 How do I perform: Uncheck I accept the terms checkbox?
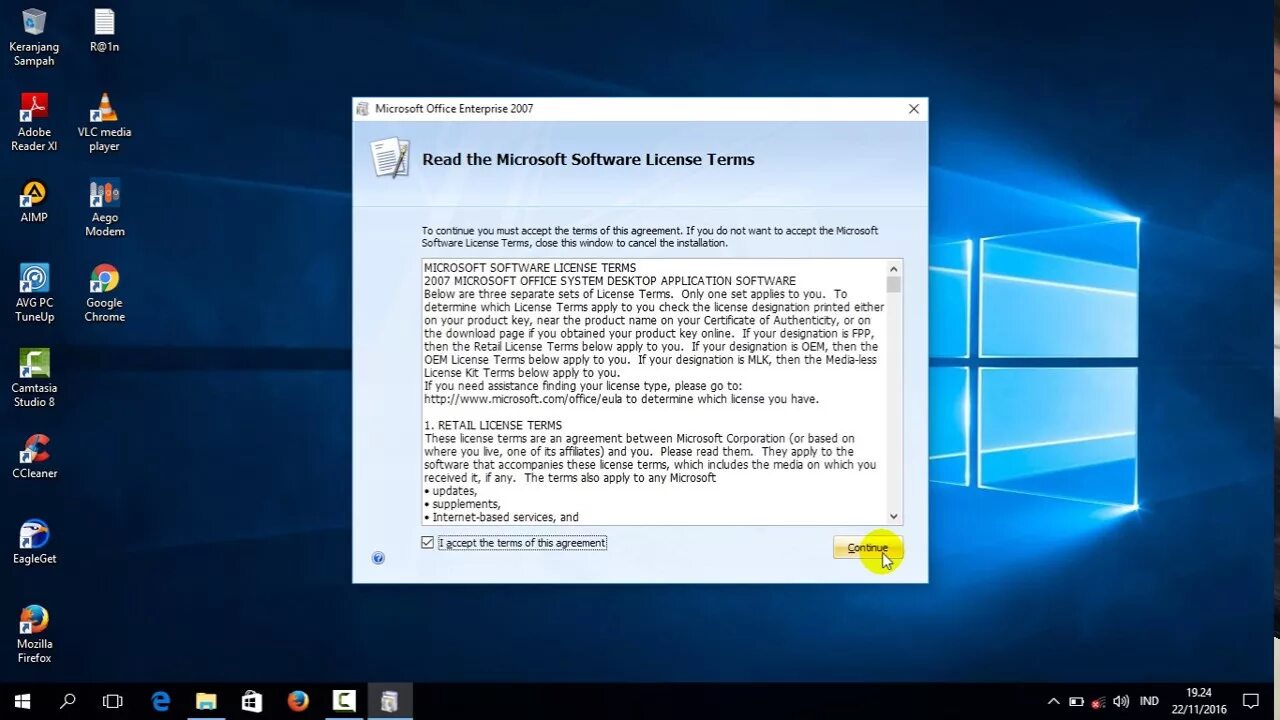point(428,542)
